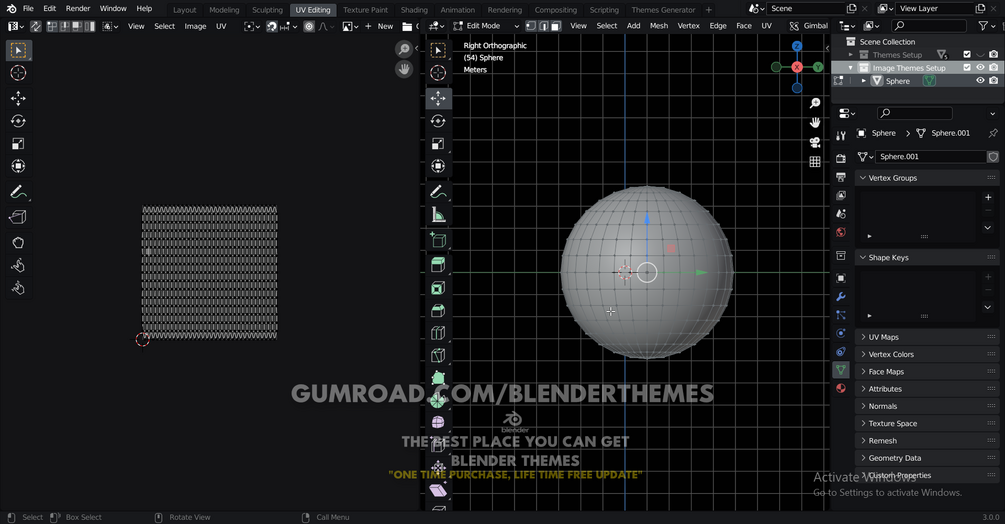Screen dimensions: 1005x524
Task: Enable face select mode in 3D viewport
Action: (556, 26)
